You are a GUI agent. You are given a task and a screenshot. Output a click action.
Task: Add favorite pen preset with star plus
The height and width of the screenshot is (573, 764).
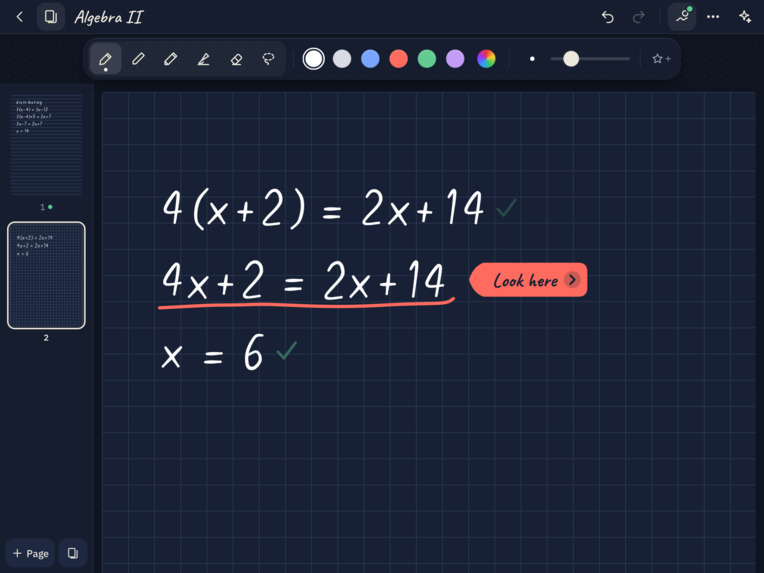pyautogui.click(x=661, y=59)
